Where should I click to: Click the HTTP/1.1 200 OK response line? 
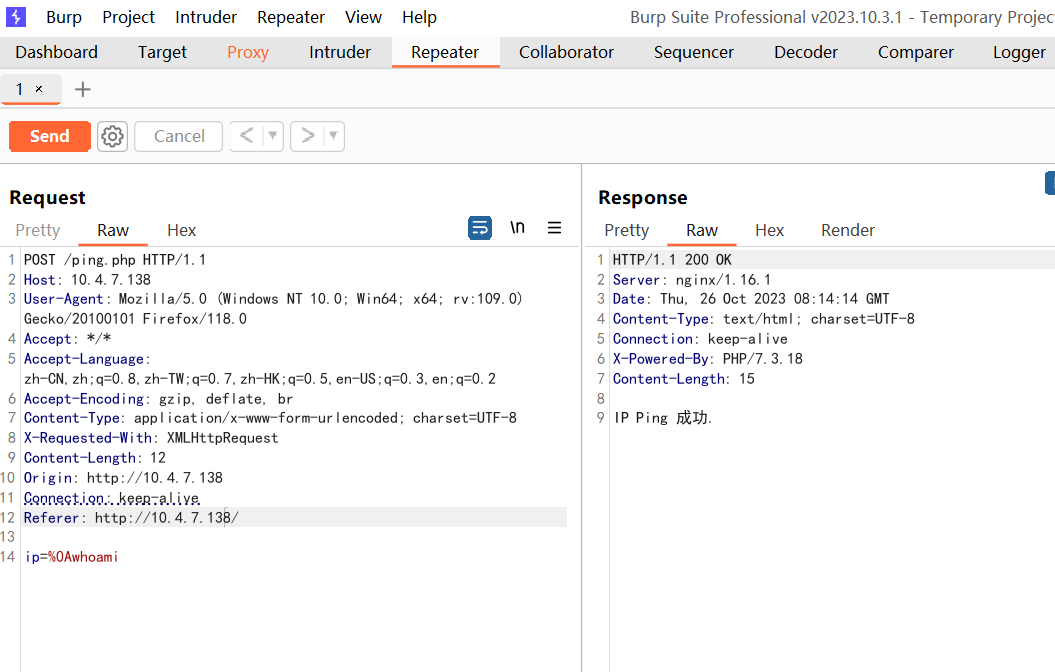point(672,260)
